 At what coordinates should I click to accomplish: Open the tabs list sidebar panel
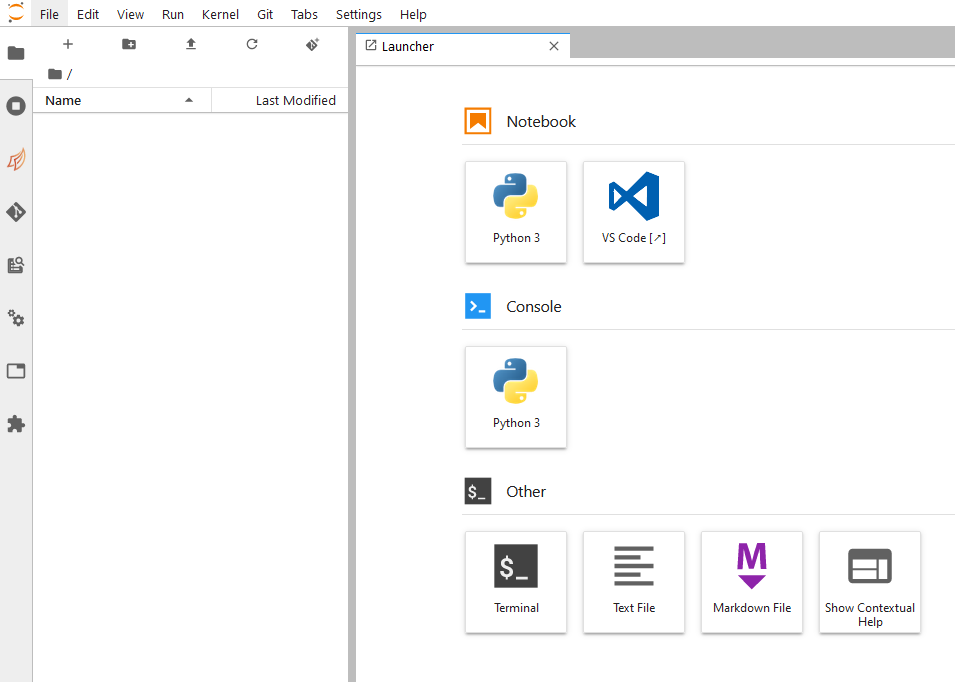click(x=16, y=371)
